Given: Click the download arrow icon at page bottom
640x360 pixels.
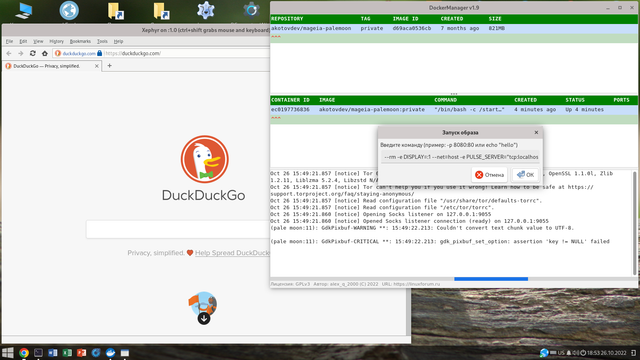Looking at the screenshot, I should click(204, 318).
